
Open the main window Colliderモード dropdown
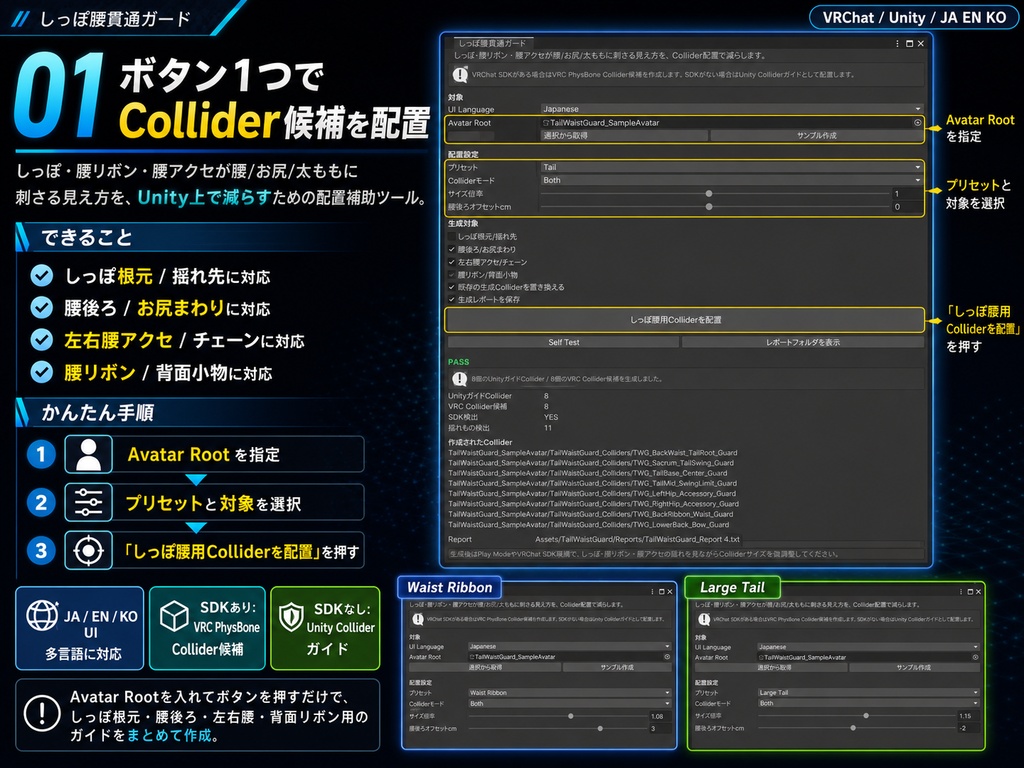click(x=731, y=180)
